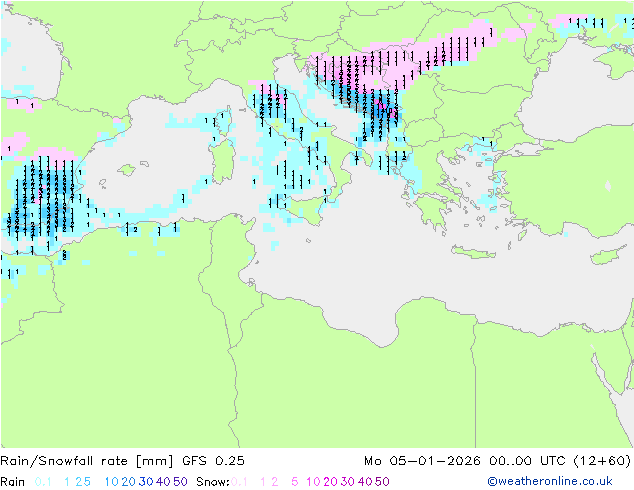This screenshot has width=634, height=490.
Task: Click the Rain legend value 0.1
Action: click(43, 482)
